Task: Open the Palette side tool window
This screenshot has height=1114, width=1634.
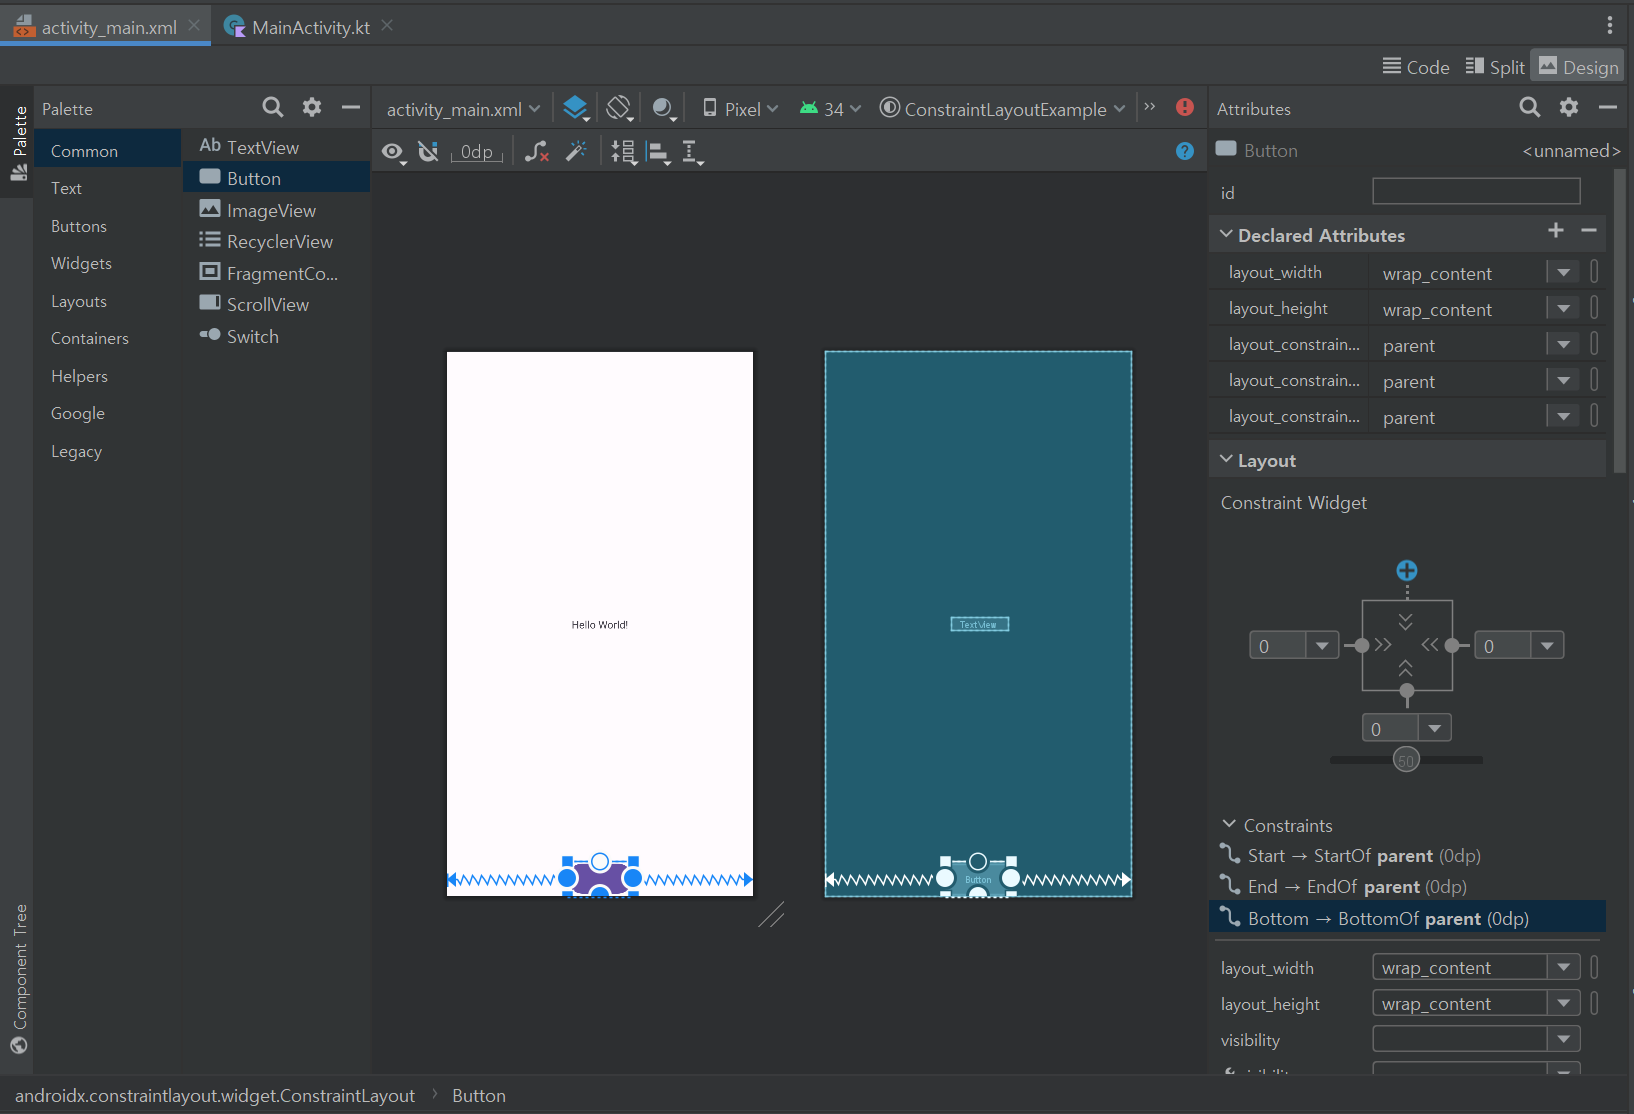Action: [x=19, y=143]
